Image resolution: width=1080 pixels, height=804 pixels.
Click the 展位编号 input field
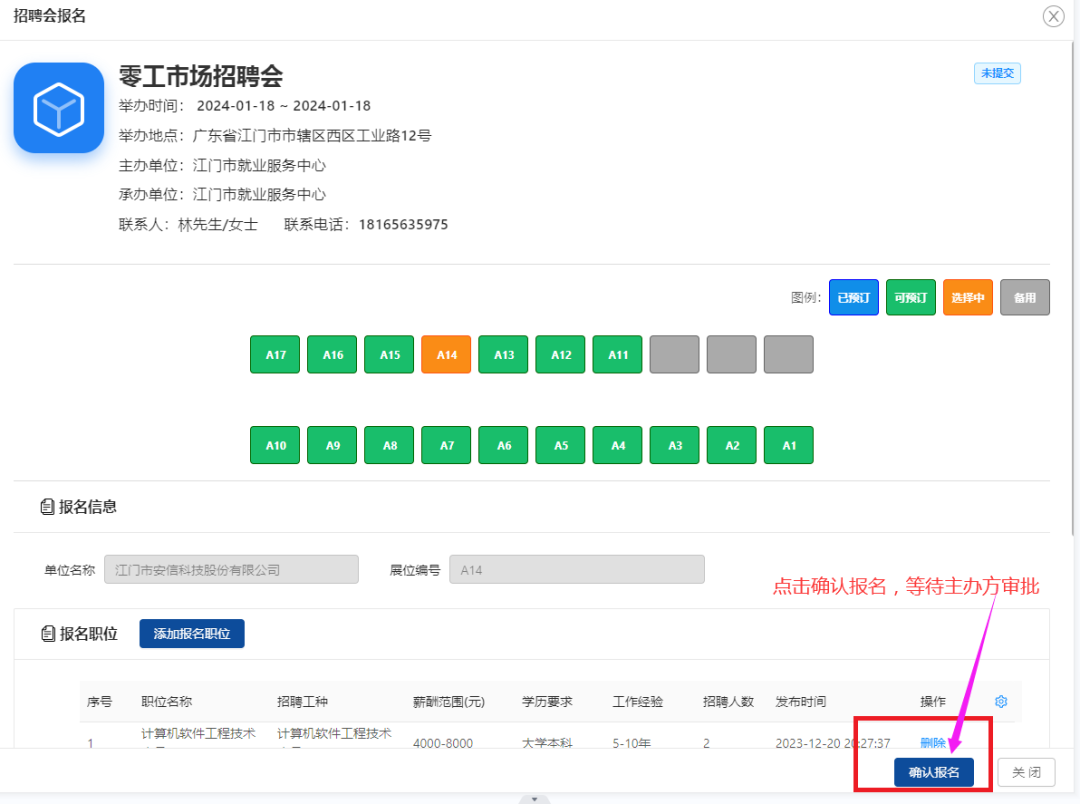(576, 570)
